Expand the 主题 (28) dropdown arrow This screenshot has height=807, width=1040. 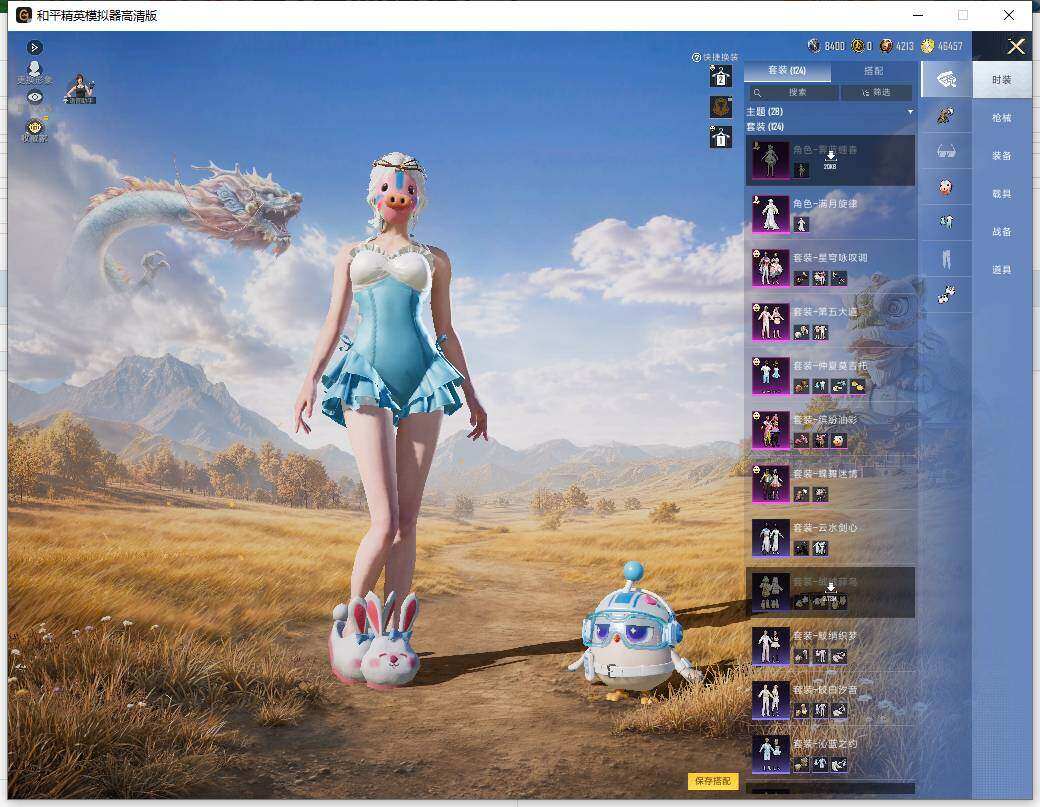pyautogui.click(x=910, y=111)
